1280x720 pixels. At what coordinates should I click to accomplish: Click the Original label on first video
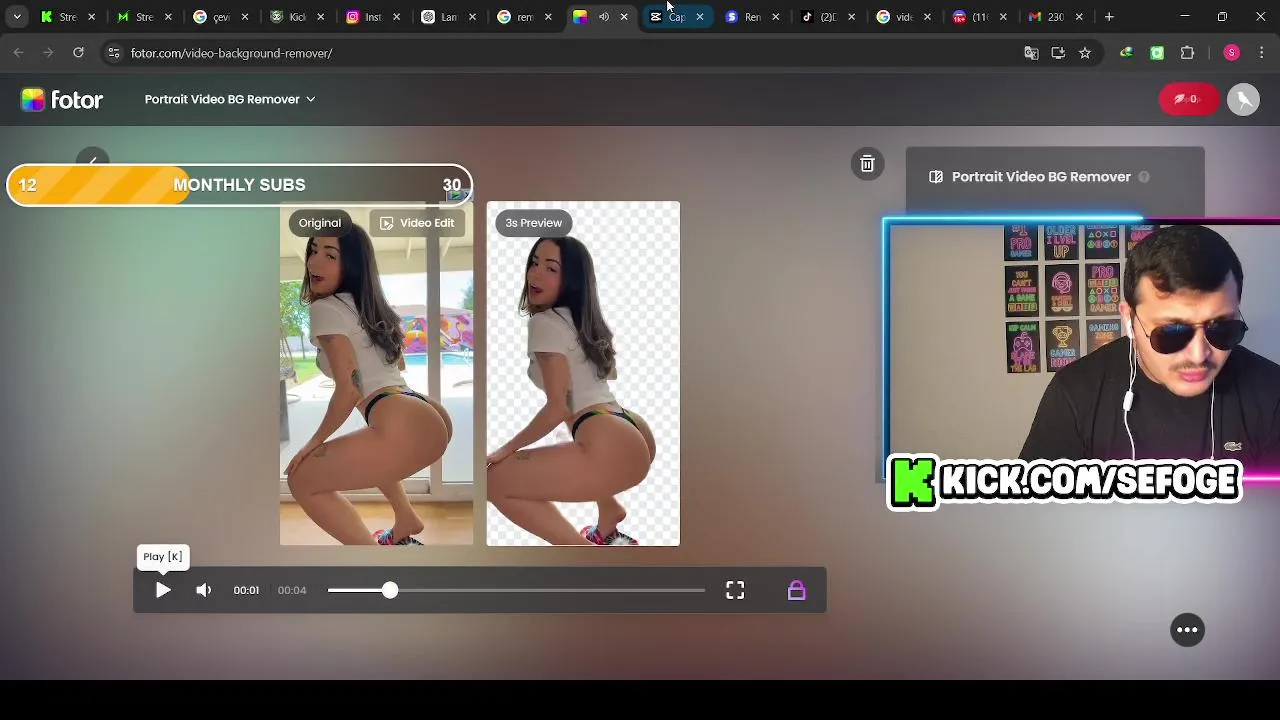320,223
